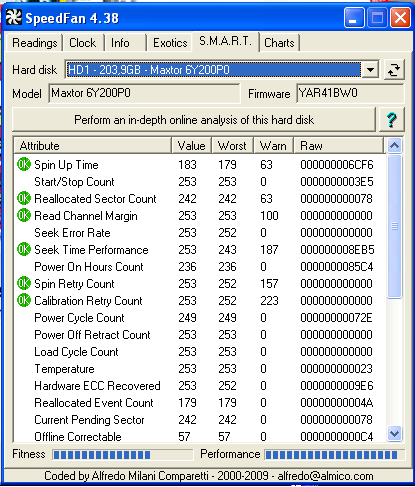Screen dimensions: 415x487
Task: Perform an in-depth online analysis button
Action: point(194,120)
